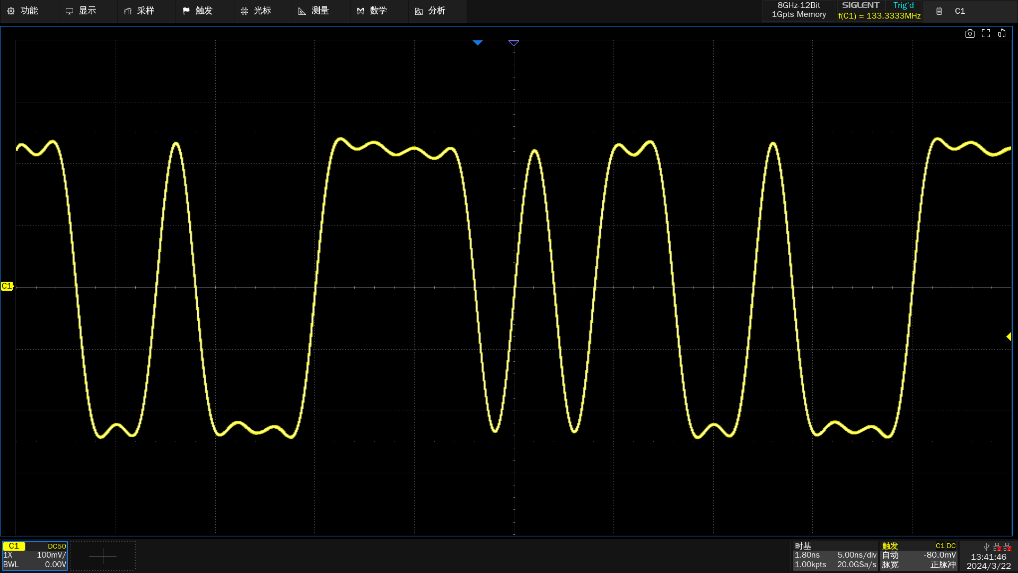Open the 触发 trigger settings box

click(919, 556)
